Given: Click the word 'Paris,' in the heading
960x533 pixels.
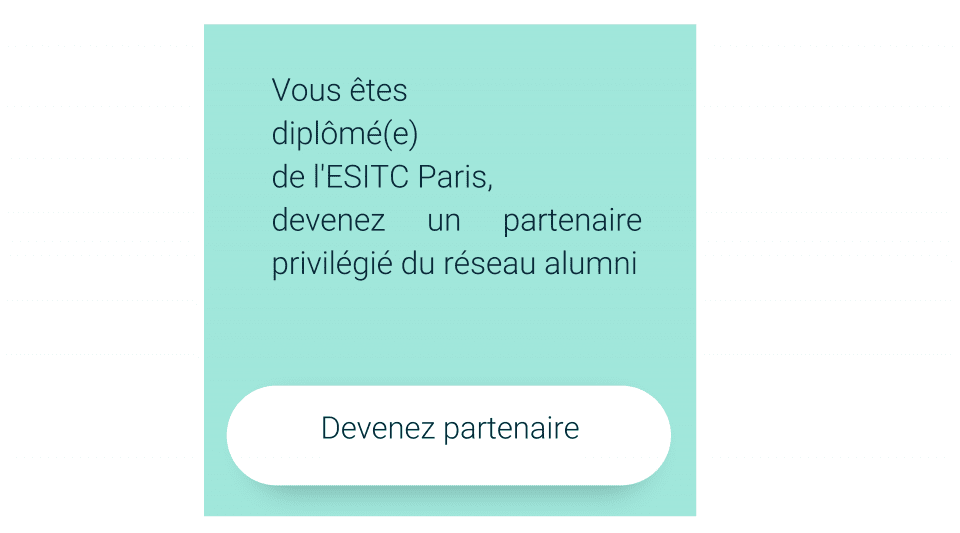Looking at the screenshot, I should [x=456, y=177].
